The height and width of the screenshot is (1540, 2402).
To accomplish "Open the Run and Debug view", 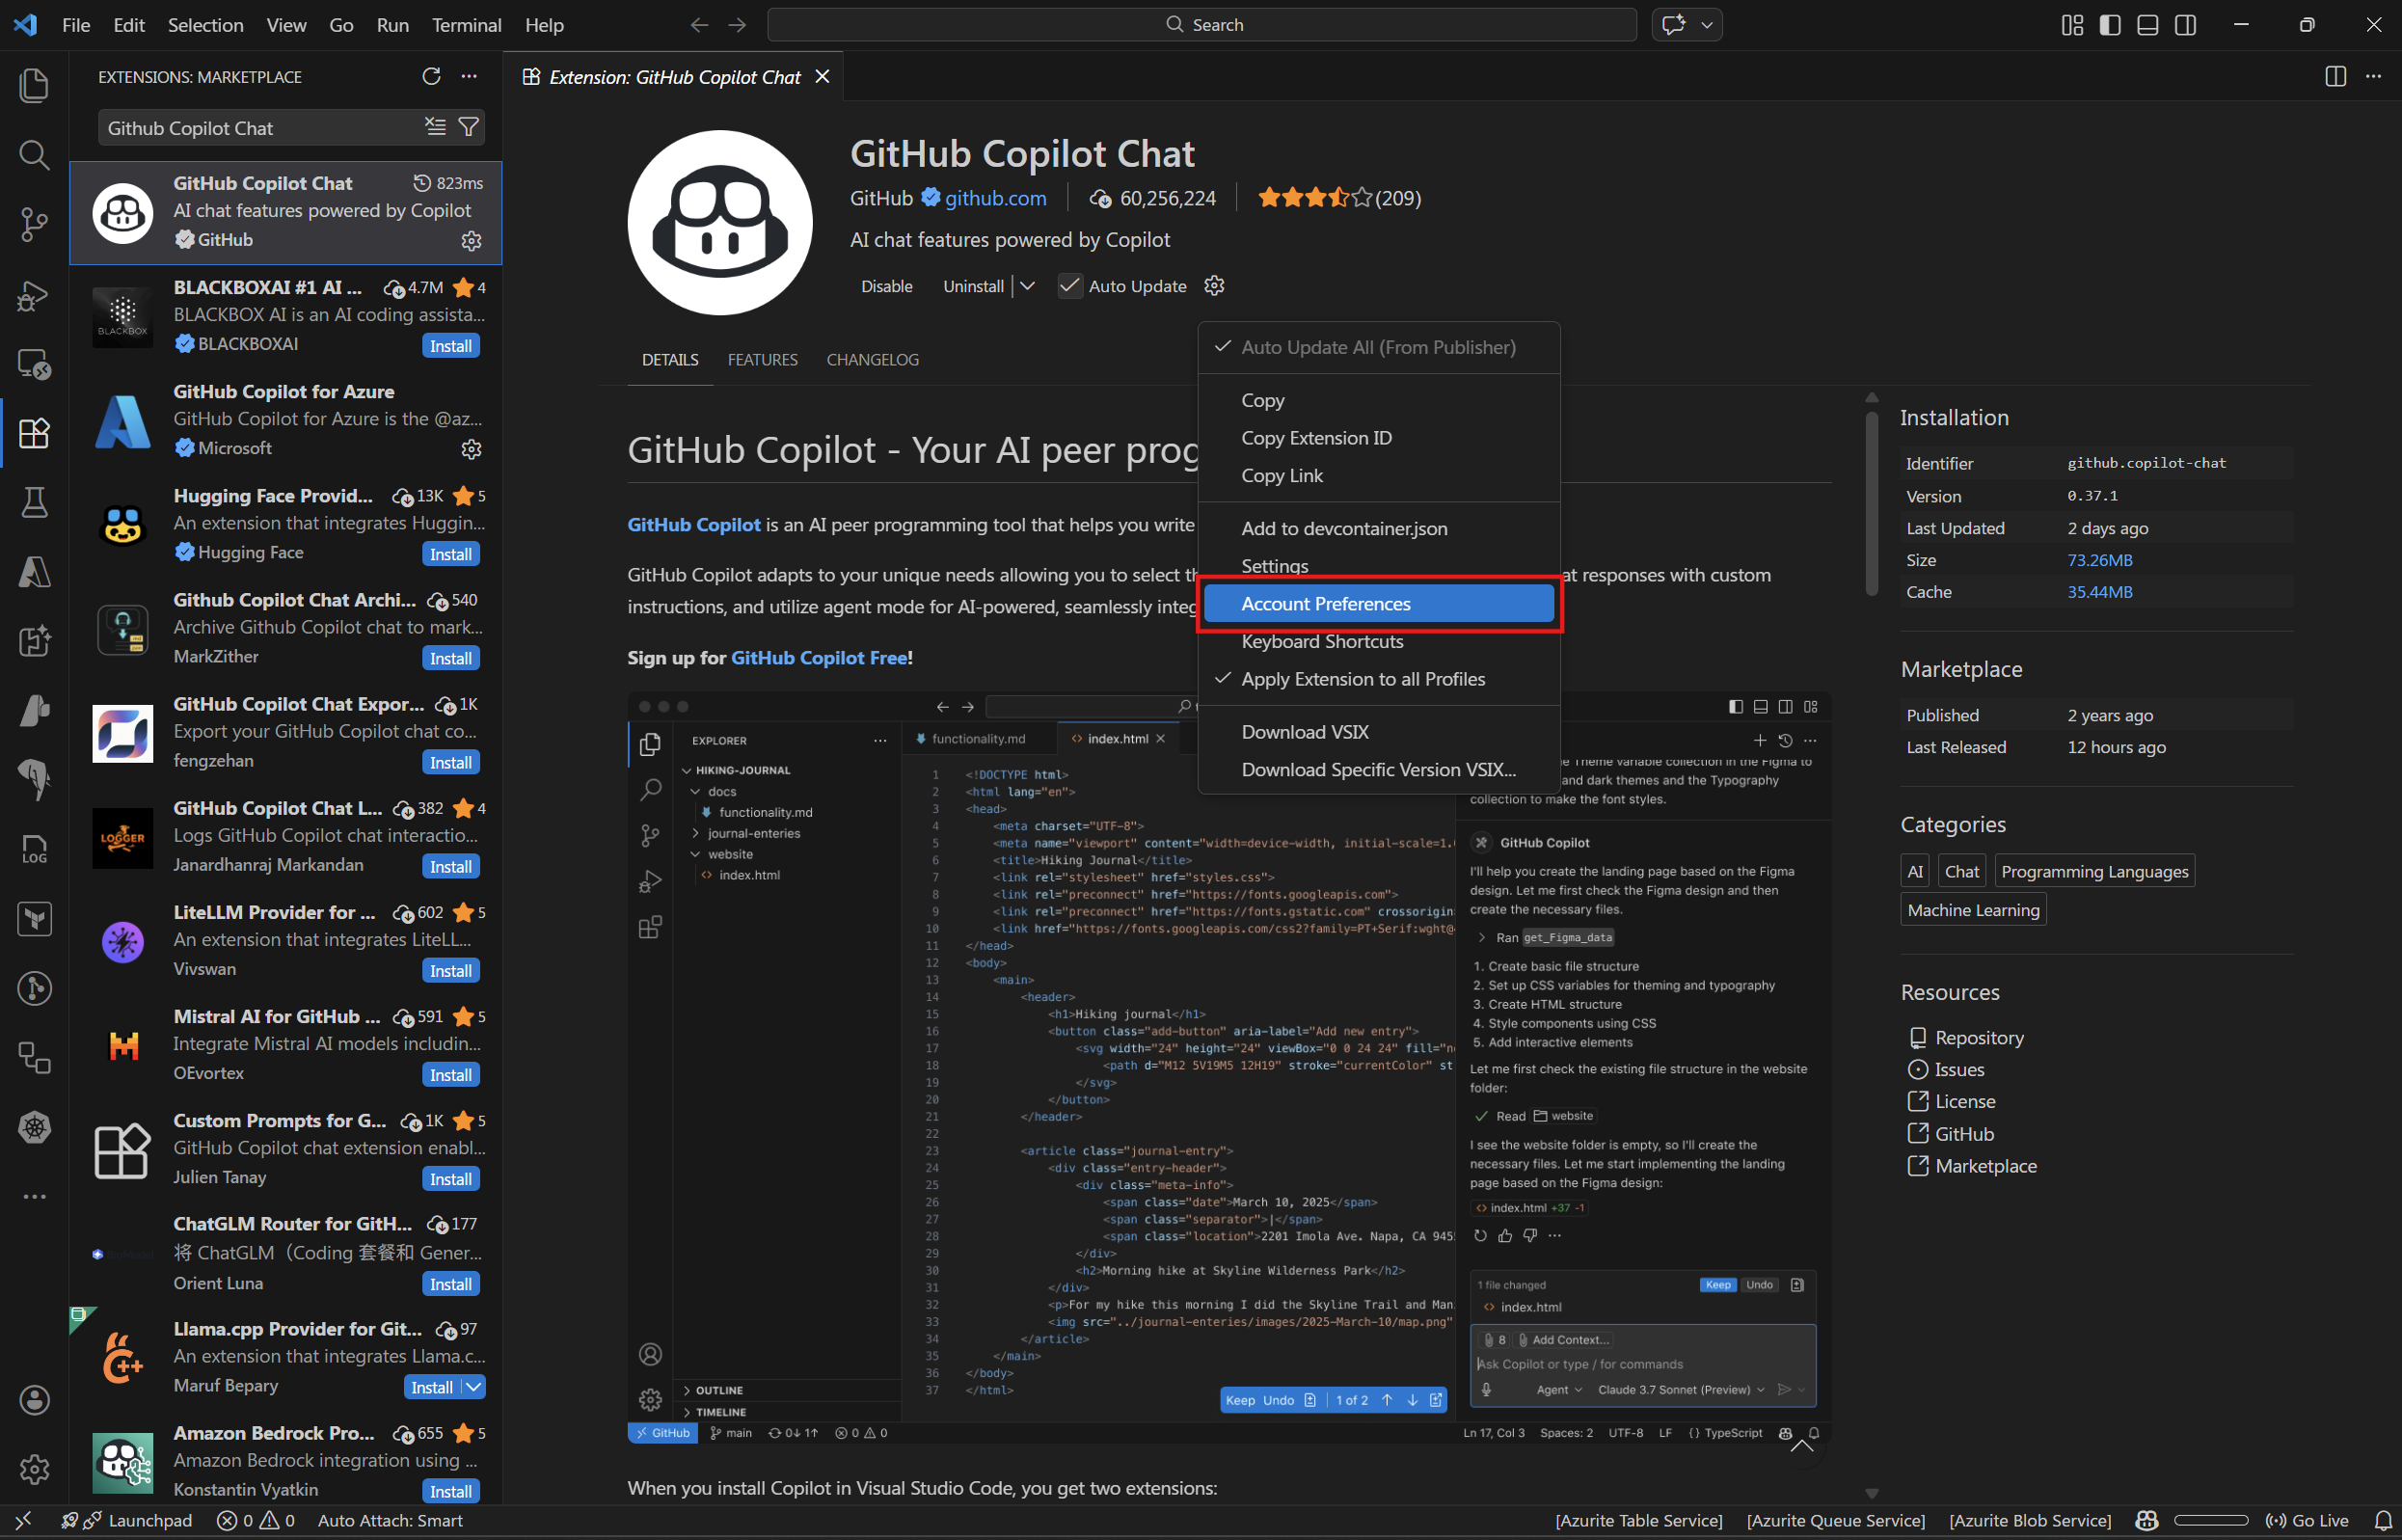I will (34, 295).
